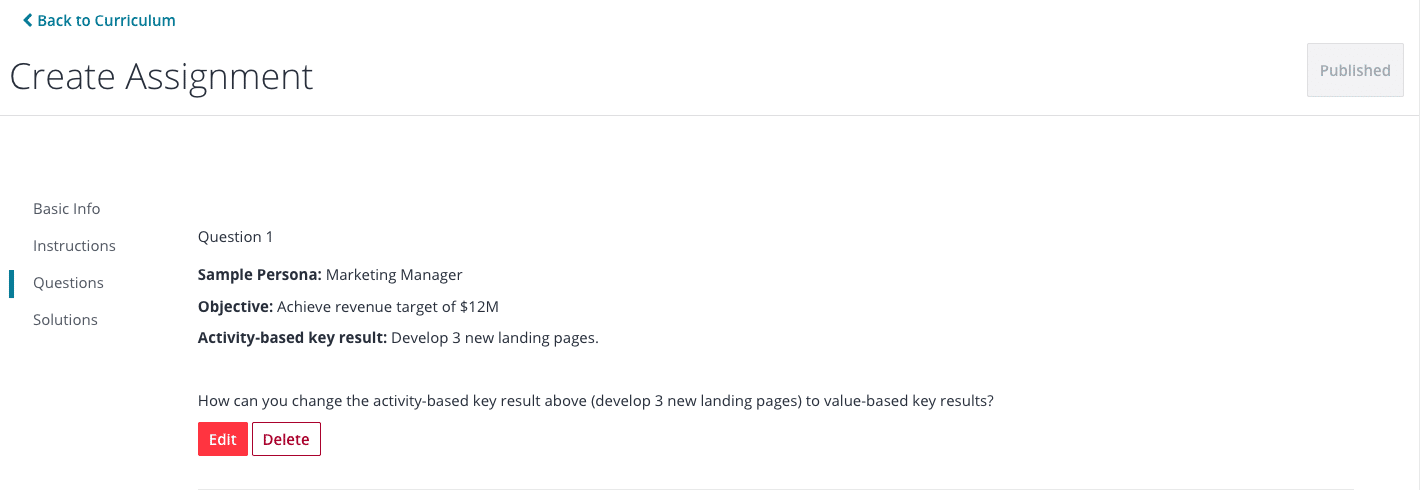Click the bold Sample Persona label
1420x490 pixels.
point(260,275)
